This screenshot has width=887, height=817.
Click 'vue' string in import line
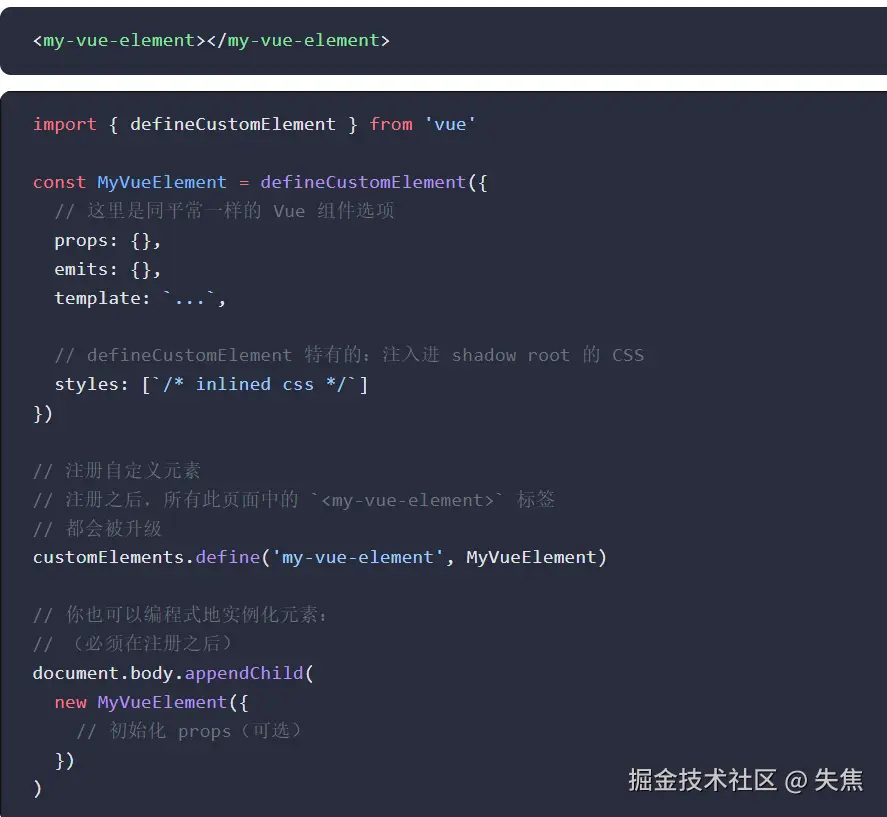click(450, 124)
